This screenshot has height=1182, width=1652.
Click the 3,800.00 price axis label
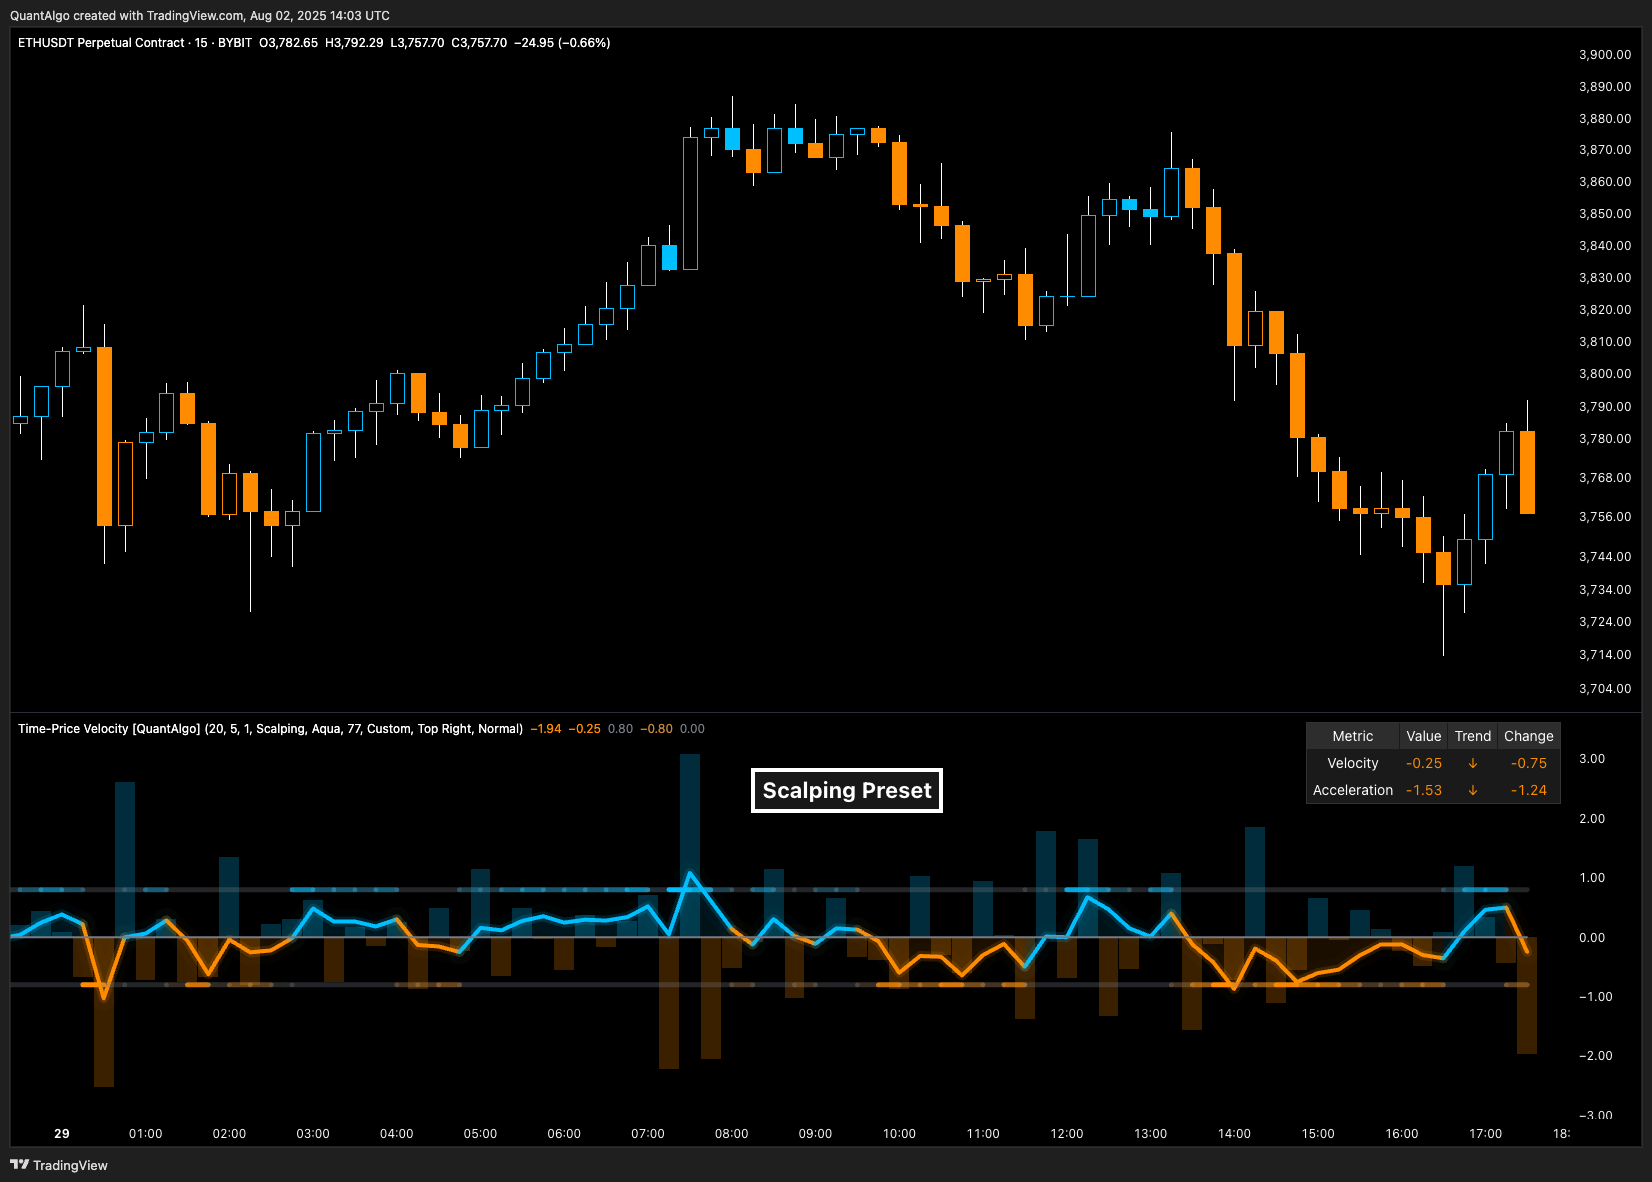coord(1605,374)
